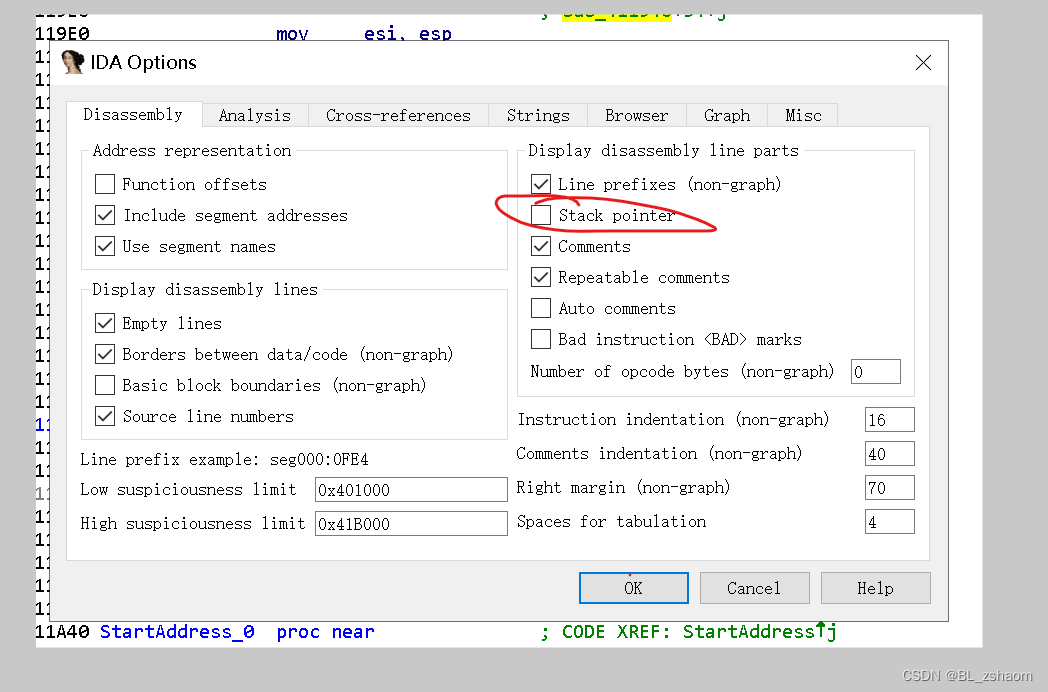The width and height of the screenshot is (1048, 692).
Task: Click the 119E0 address in disassembly
Action: (62, 33)
